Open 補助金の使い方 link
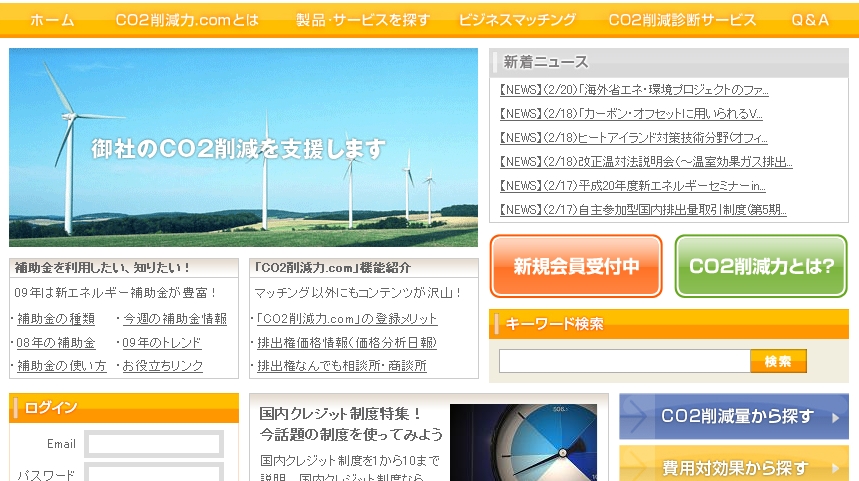 [x=61, y=366]
